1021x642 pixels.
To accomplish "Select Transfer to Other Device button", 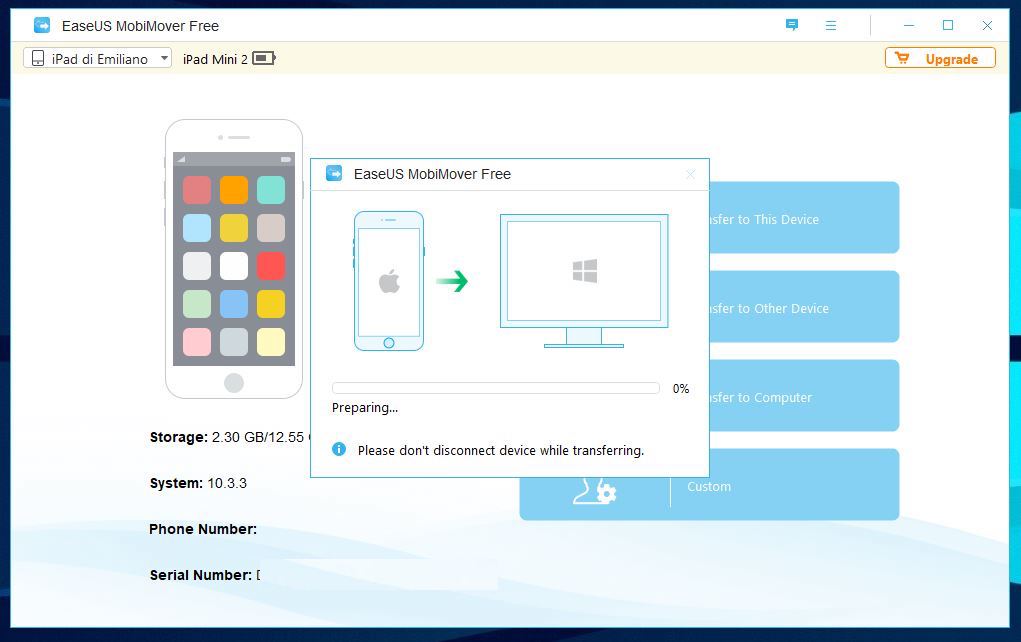I will [x=804, y=307].
